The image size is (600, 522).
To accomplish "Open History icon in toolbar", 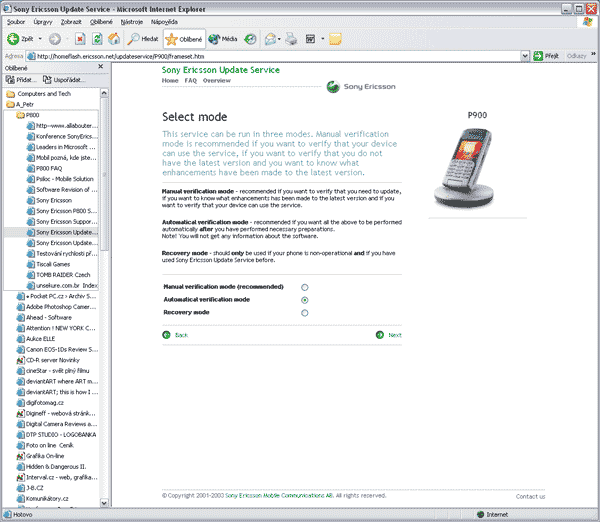I will tap(250, 39).
